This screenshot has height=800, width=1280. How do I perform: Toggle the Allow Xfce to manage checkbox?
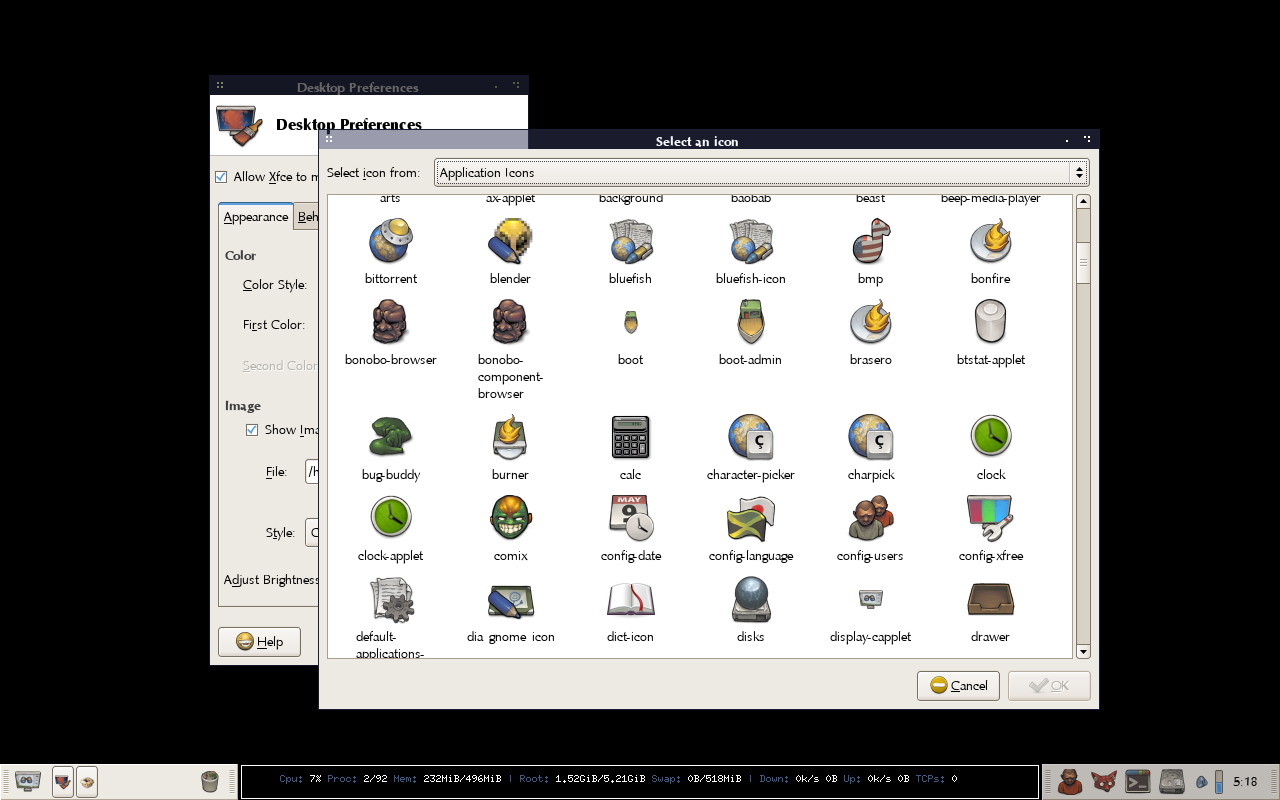[x=221, y=177]
